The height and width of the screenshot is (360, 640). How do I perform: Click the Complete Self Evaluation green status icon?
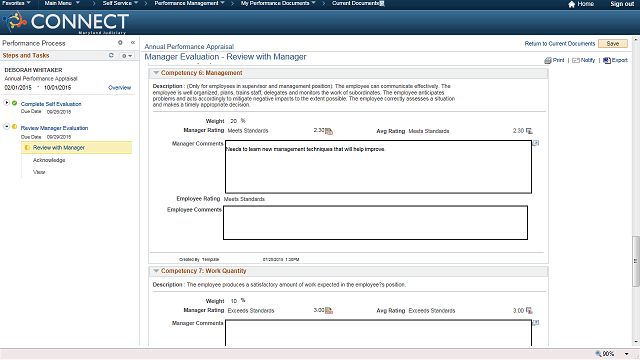[15, 103]
